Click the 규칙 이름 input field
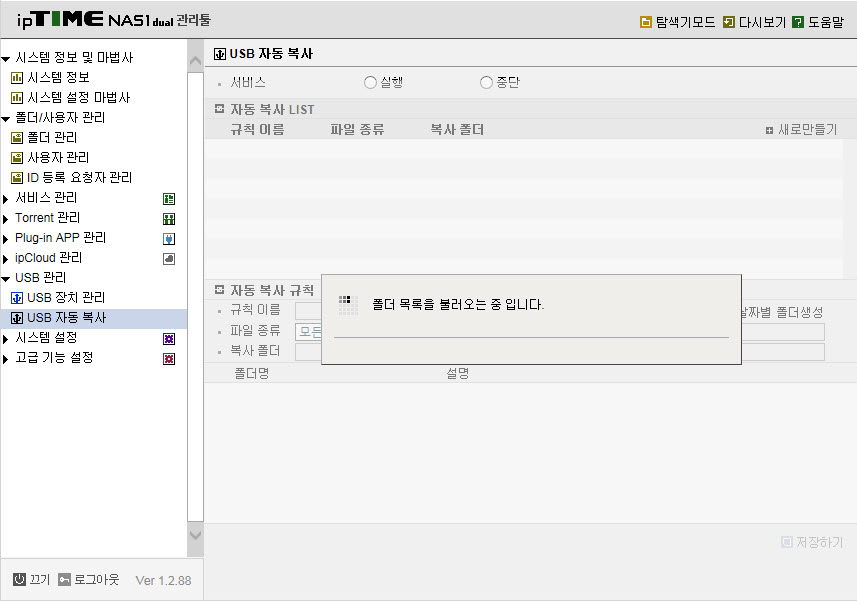The height and width of the screenshot is (602, 857). pos(309,311)
